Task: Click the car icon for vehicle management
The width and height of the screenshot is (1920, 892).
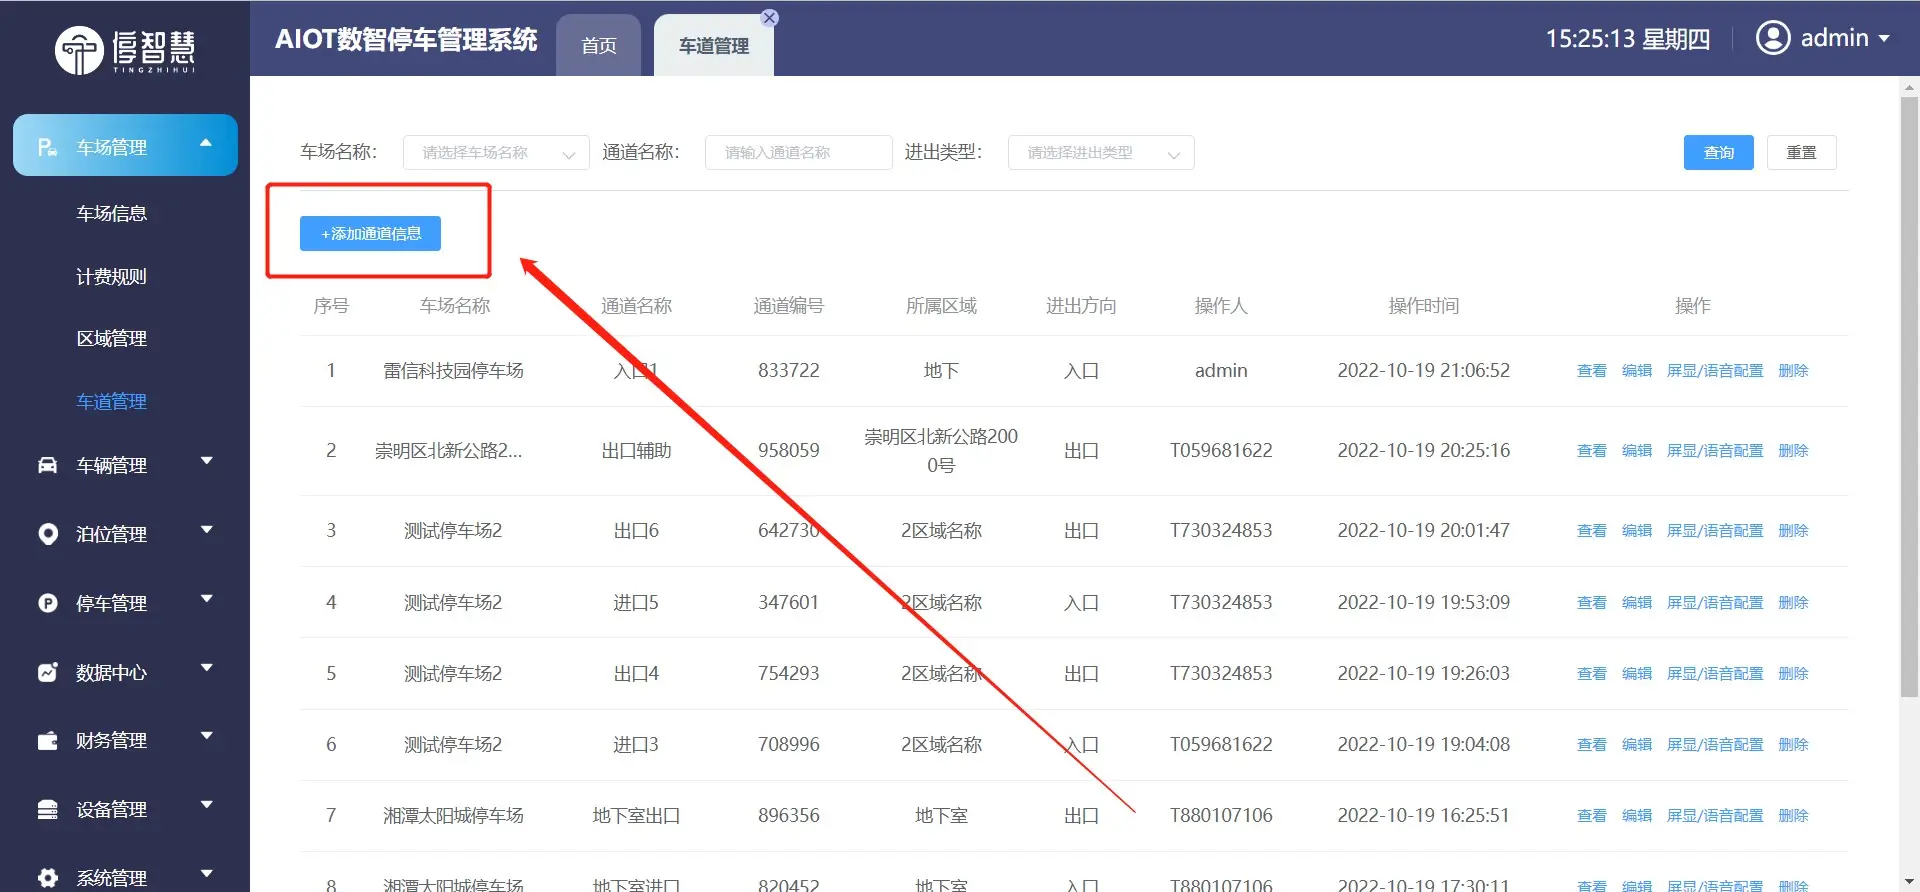Action: [47, 465]
